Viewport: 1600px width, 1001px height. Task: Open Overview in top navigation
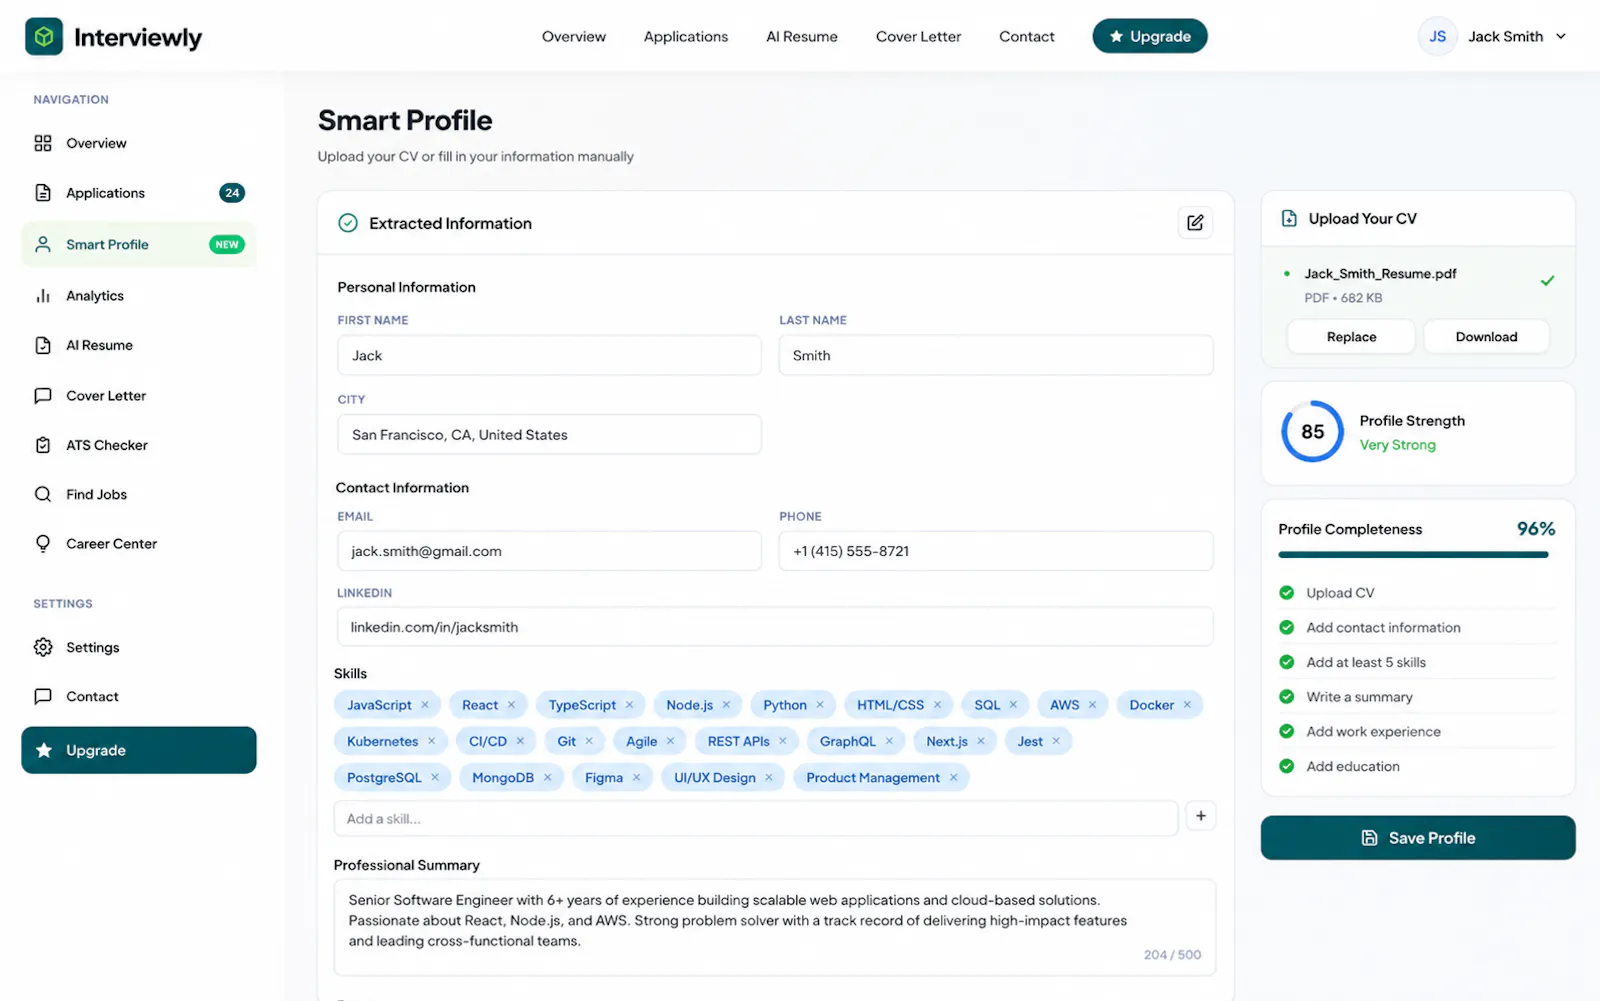click(574, 37)
